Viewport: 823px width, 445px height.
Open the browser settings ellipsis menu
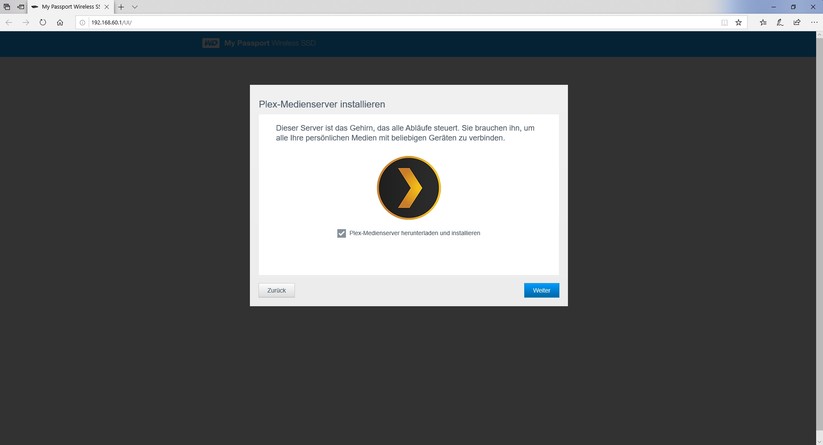coord(814,23)
